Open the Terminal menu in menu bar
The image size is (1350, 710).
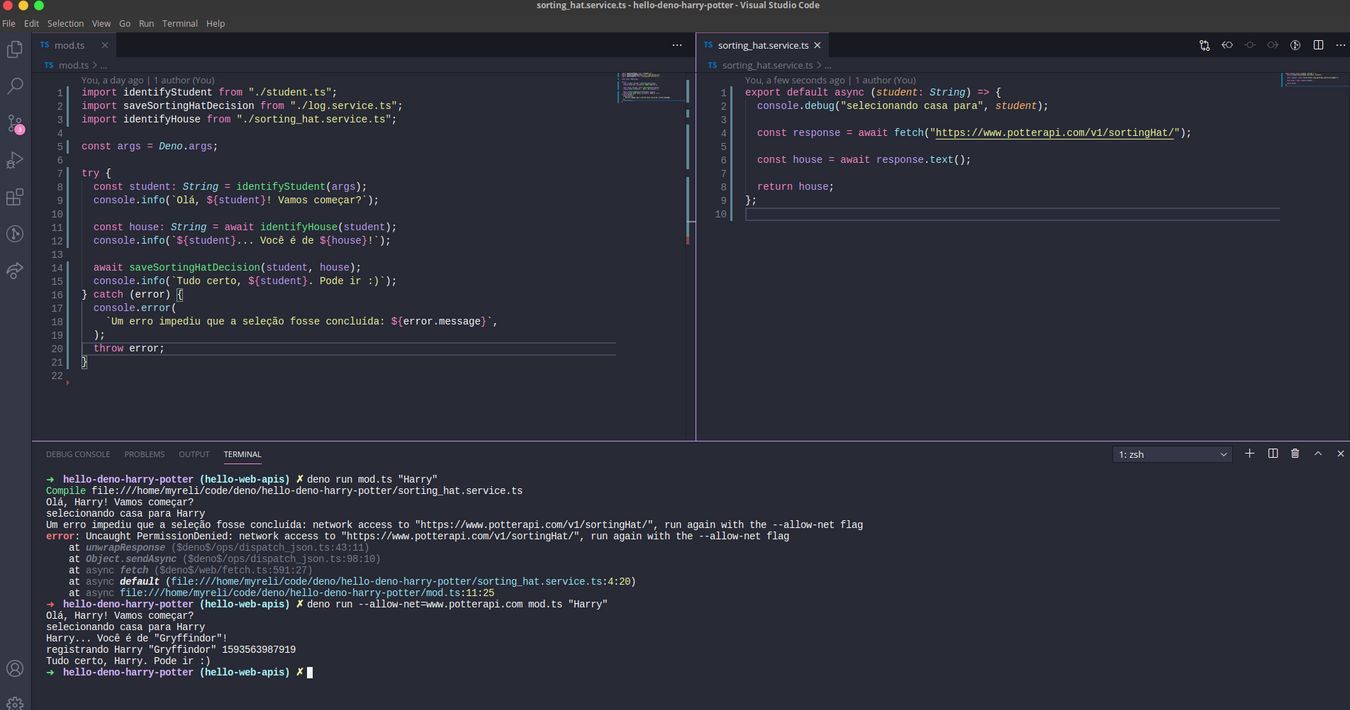[180, 23]
